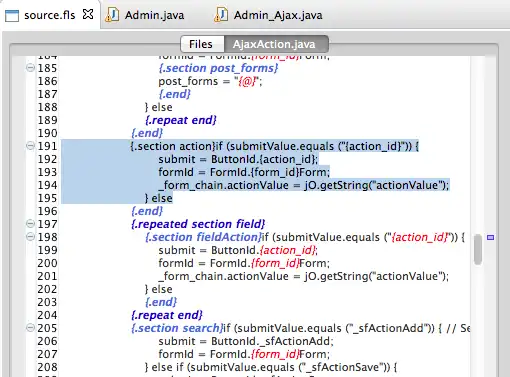
Task: Click the overview ruler annotation marker
Action: coord(490,237)
